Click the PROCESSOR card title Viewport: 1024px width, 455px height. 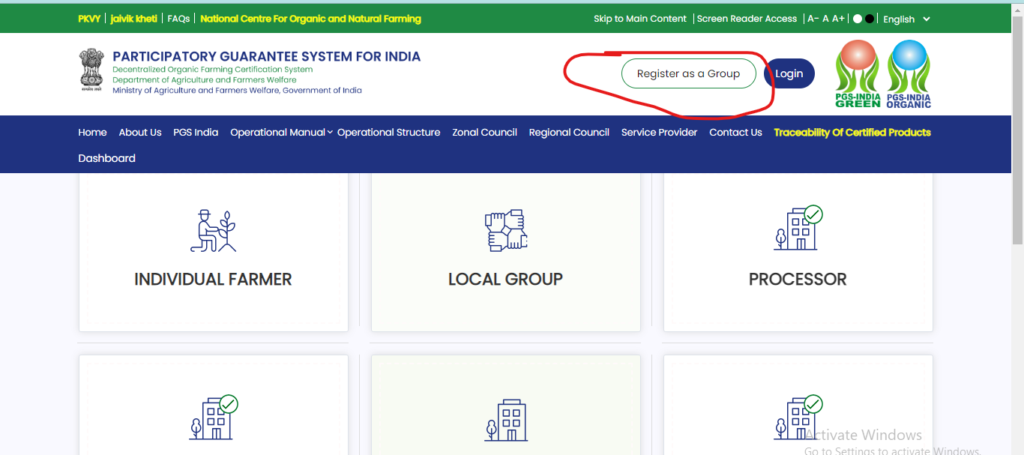pyautogui.click(x=797, y=279)
